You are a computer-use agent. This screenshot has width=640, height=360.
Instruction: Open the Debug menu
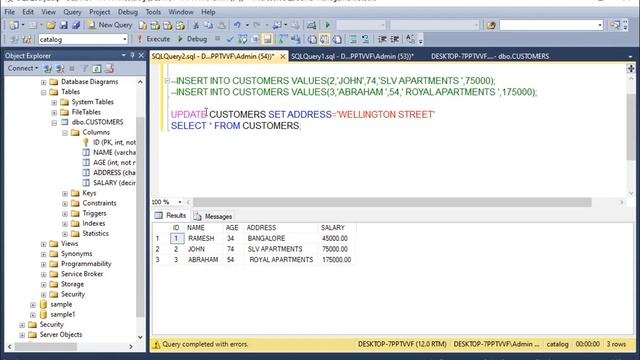pyautogui.click(x=128, y=12)
